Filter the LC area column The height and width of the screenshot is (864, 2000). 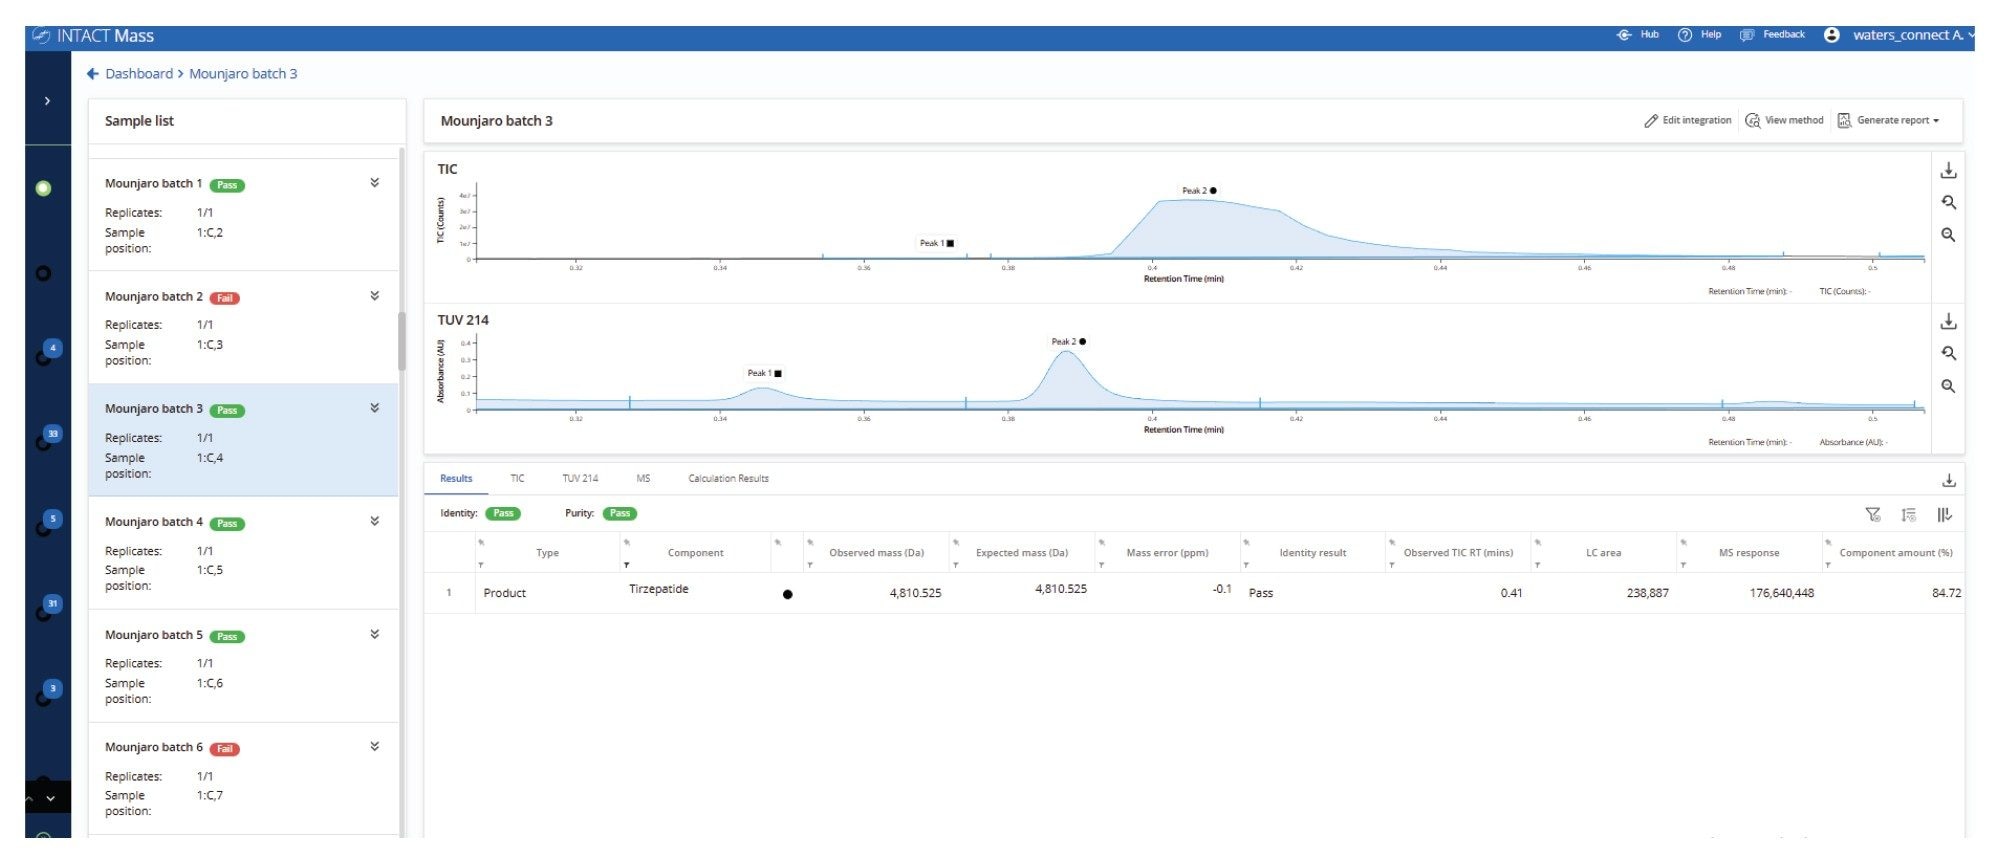1537,566
